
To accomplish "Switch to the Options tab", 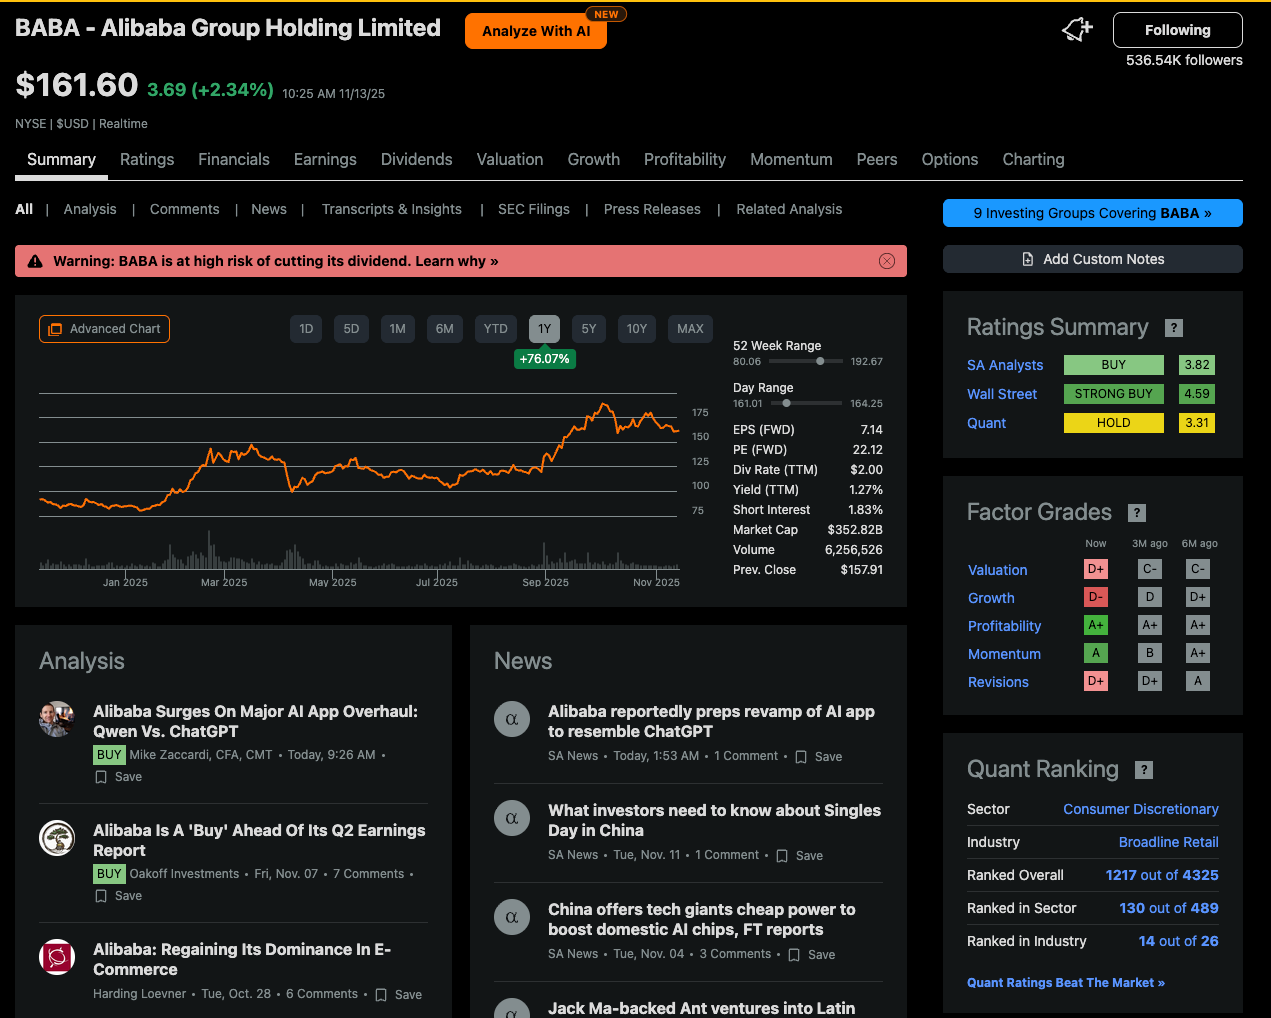I will (950, 160).
